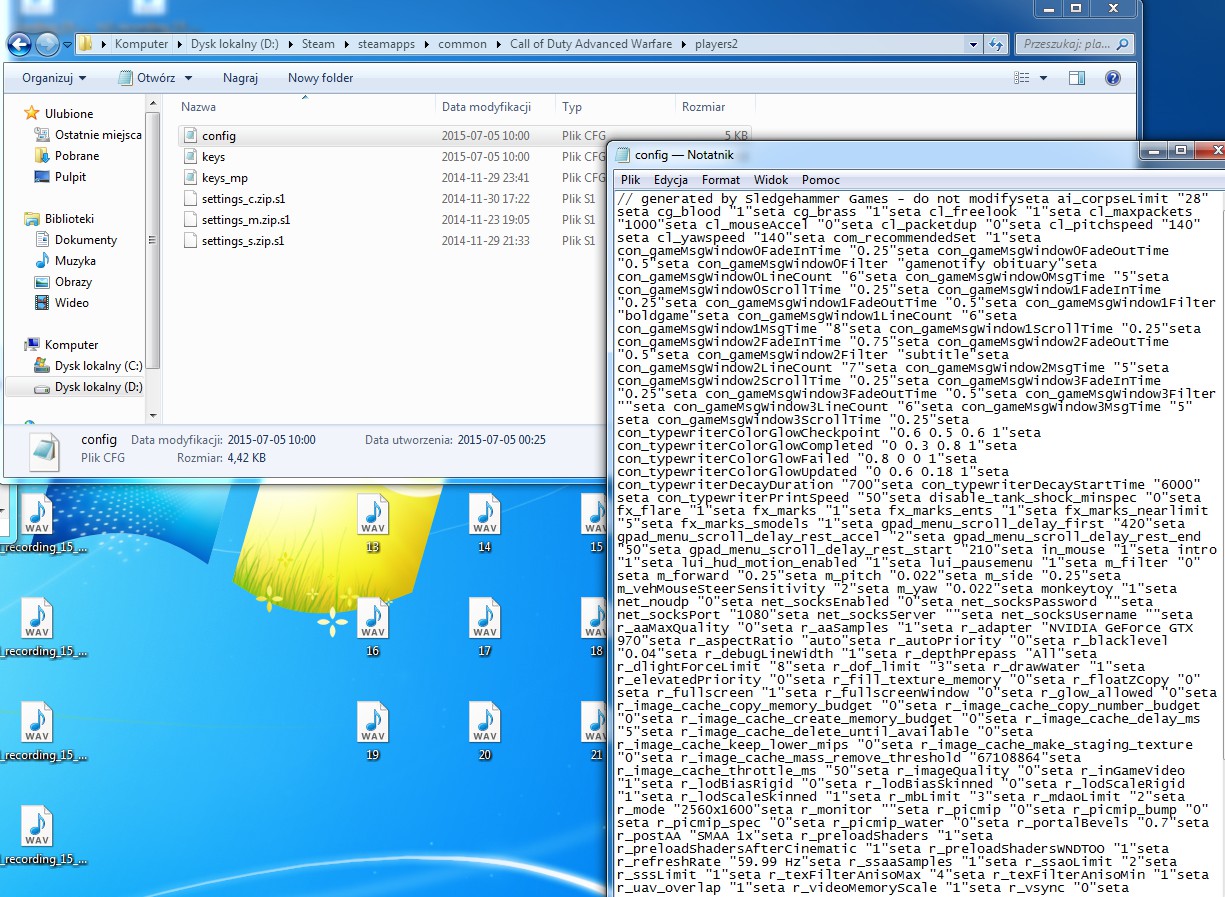This screenshot has height=897, width=1225.
Task: Open WAV file icon labeled 13
Action: (x=373, y=516)
